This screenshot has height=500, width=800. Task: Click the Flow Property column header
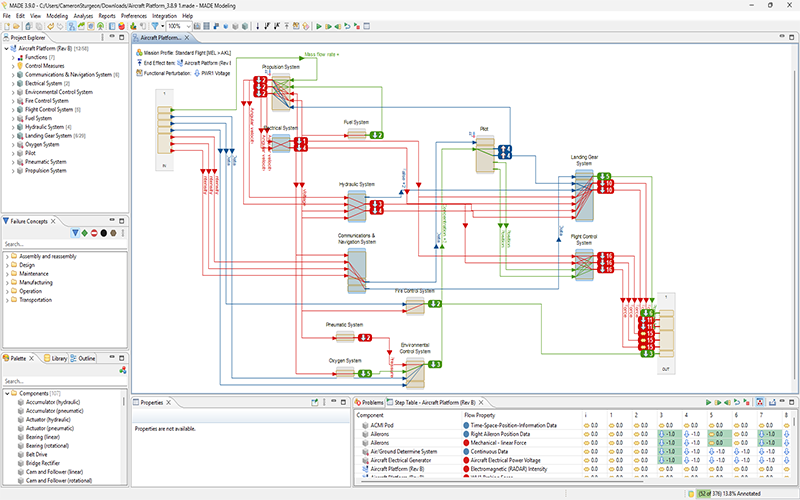[x=479, y=415]
